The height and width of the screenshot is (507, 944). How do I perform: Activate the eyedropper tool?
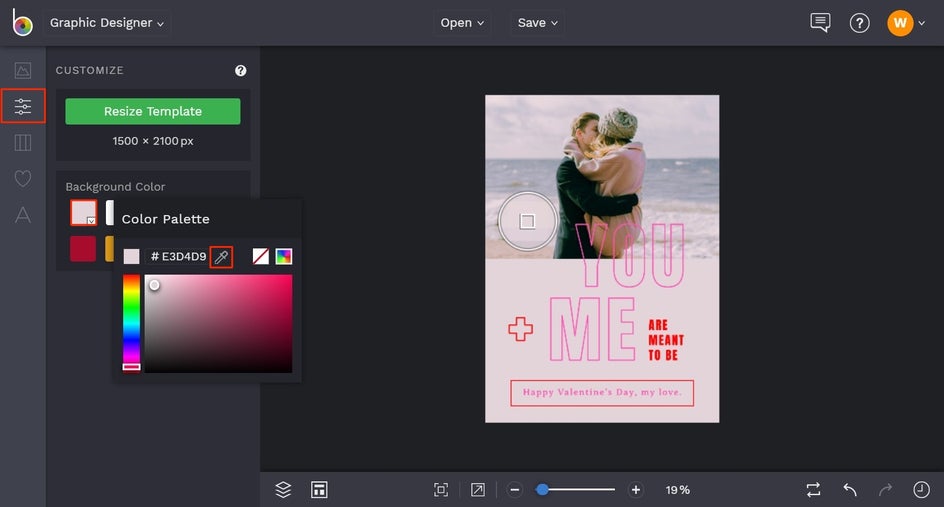coord(222,257)
